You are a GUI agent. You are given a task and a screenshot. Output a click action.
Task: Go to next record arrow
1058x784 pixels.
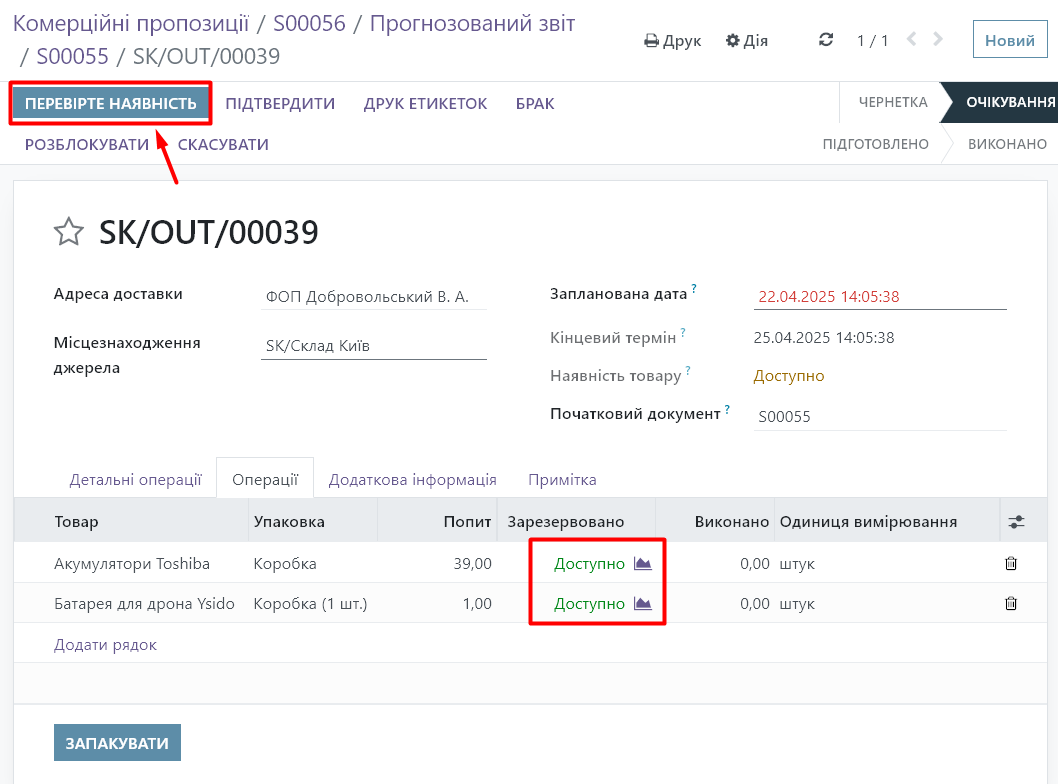pyautogui.click(x=938, y=40)
